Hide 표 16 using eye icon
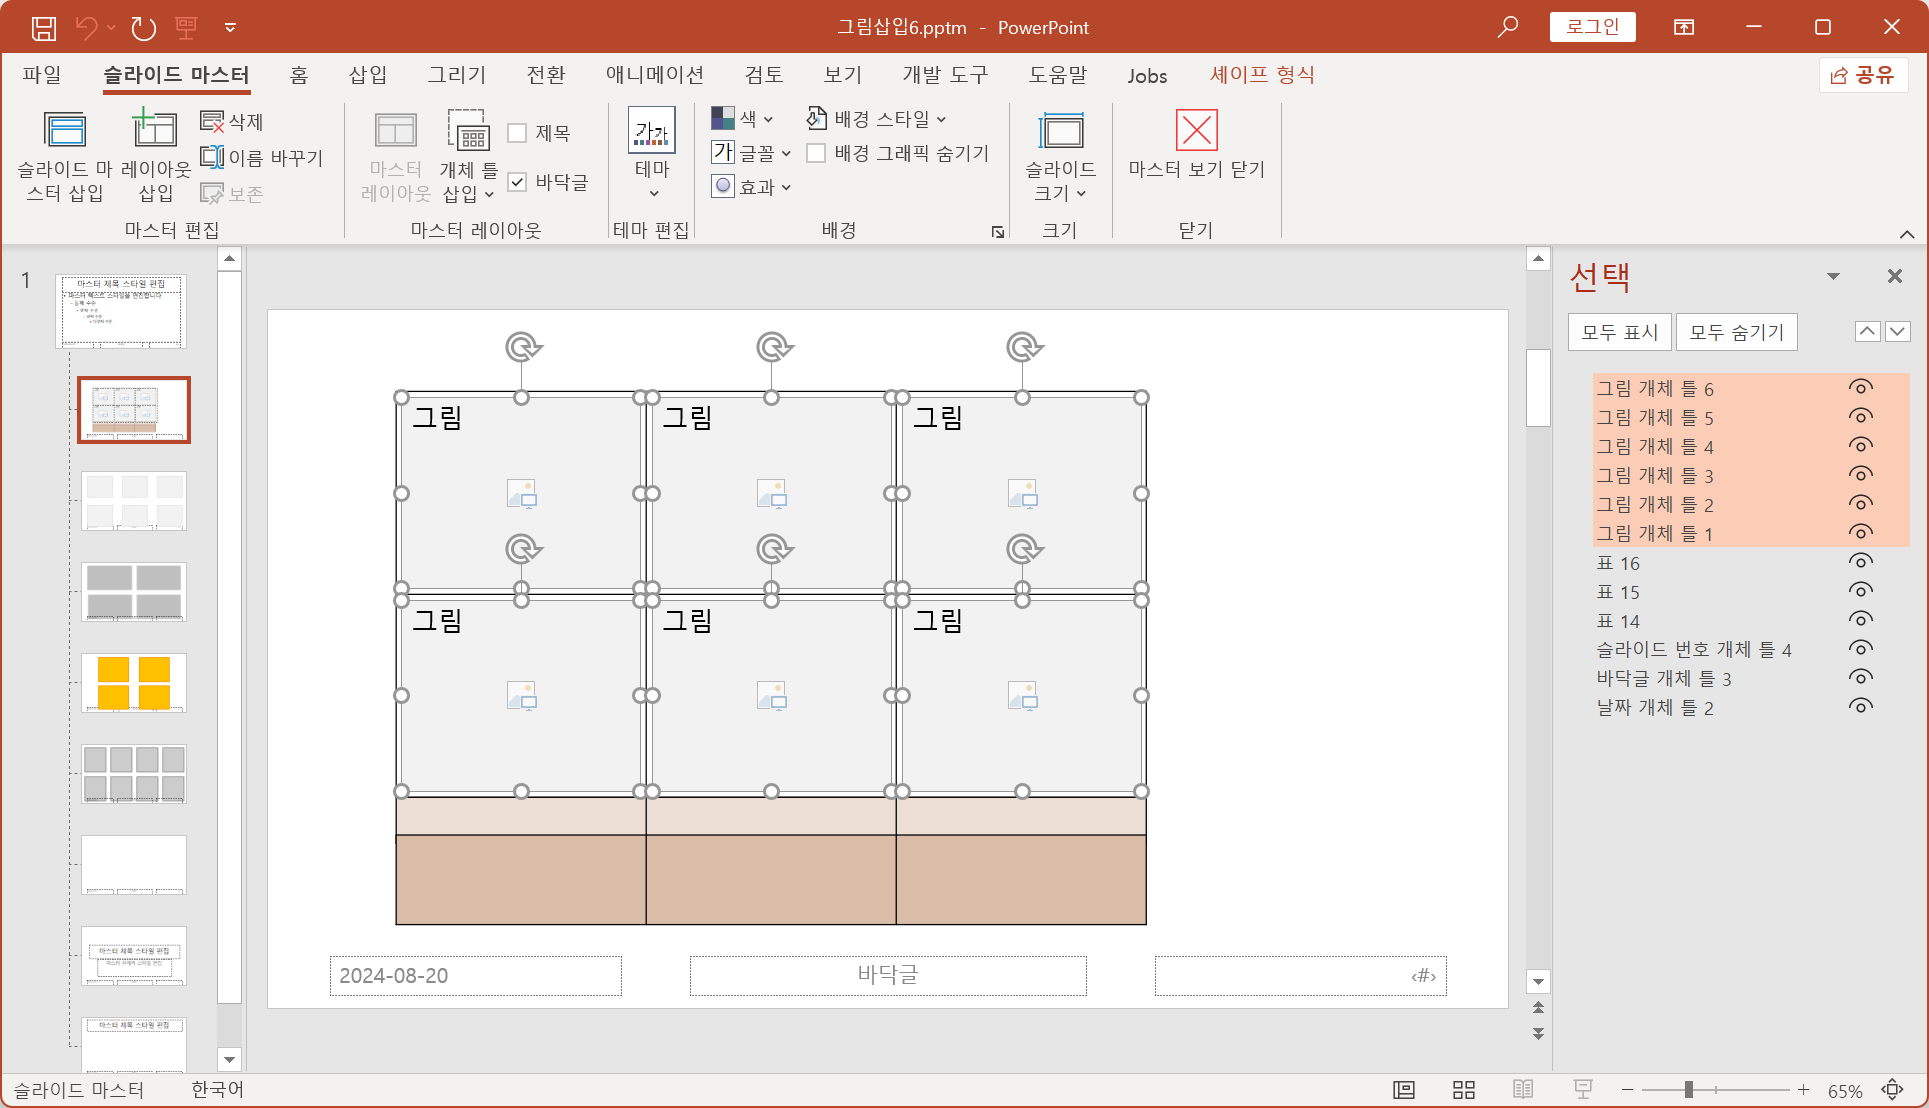The image size is (1929, 1108). tap(1860, 562)
